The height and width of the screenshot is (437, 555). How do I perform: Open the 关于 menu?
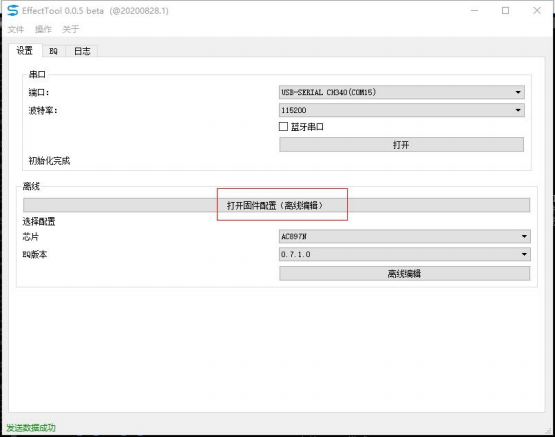point(71,29)
